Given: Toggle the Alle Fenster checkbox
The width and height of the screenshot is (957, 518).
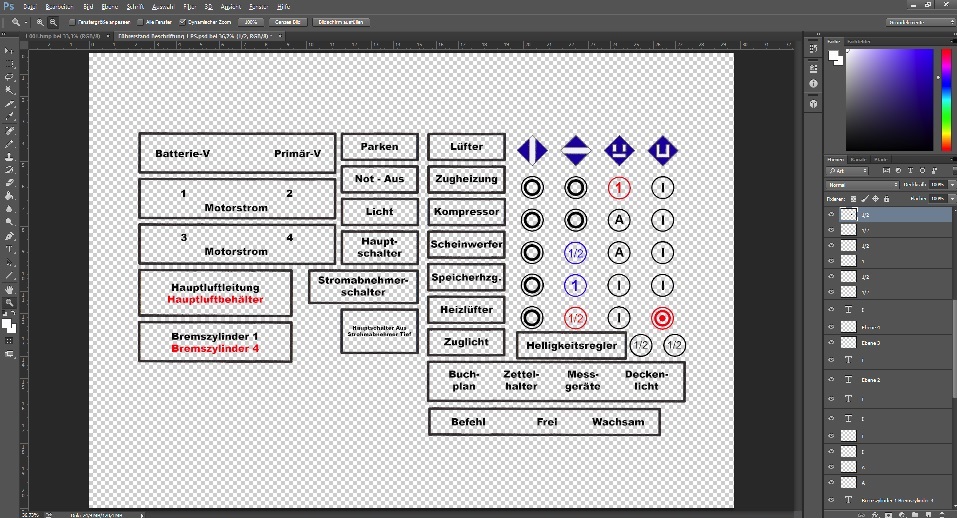Looking at the screenshot, I should [x=138, y=21].
